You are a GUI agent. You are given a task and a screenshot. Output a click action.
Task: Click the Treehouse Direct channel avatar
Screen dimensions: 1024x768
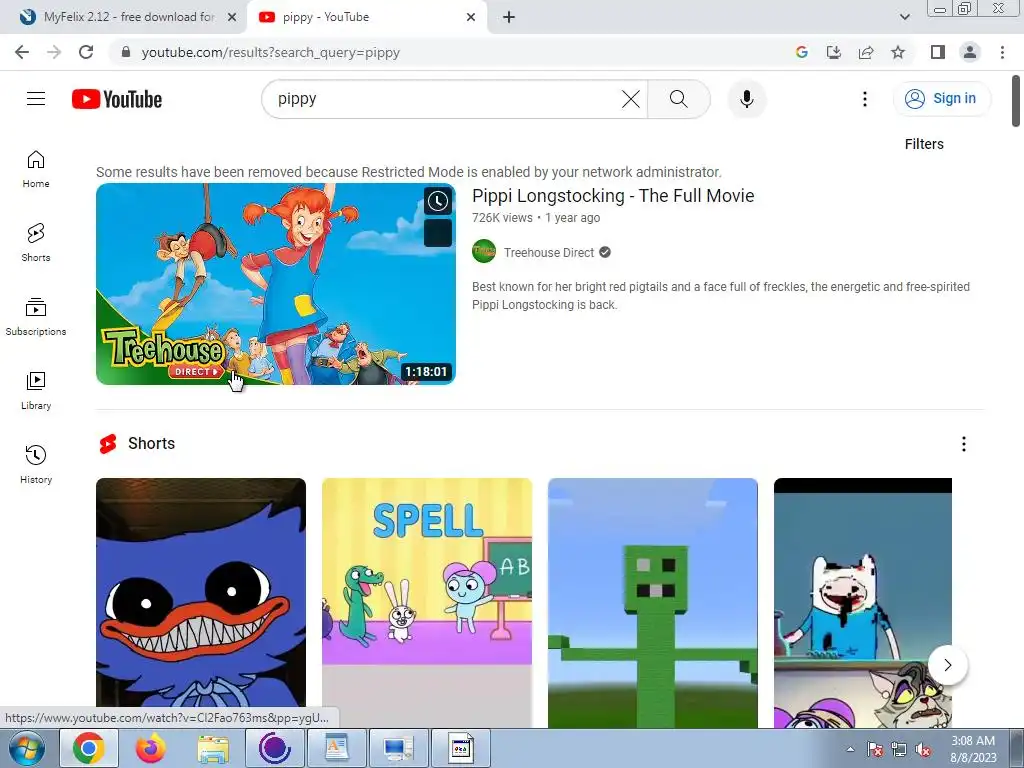(484, 251)
